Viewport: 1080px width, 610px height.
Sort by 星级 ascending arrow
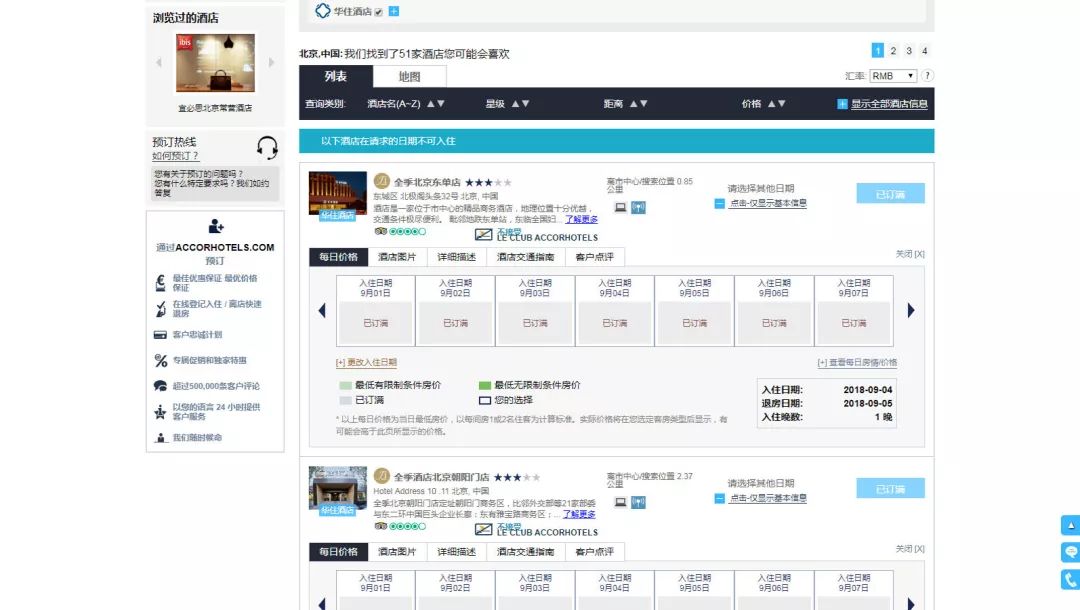coord(515,104)
